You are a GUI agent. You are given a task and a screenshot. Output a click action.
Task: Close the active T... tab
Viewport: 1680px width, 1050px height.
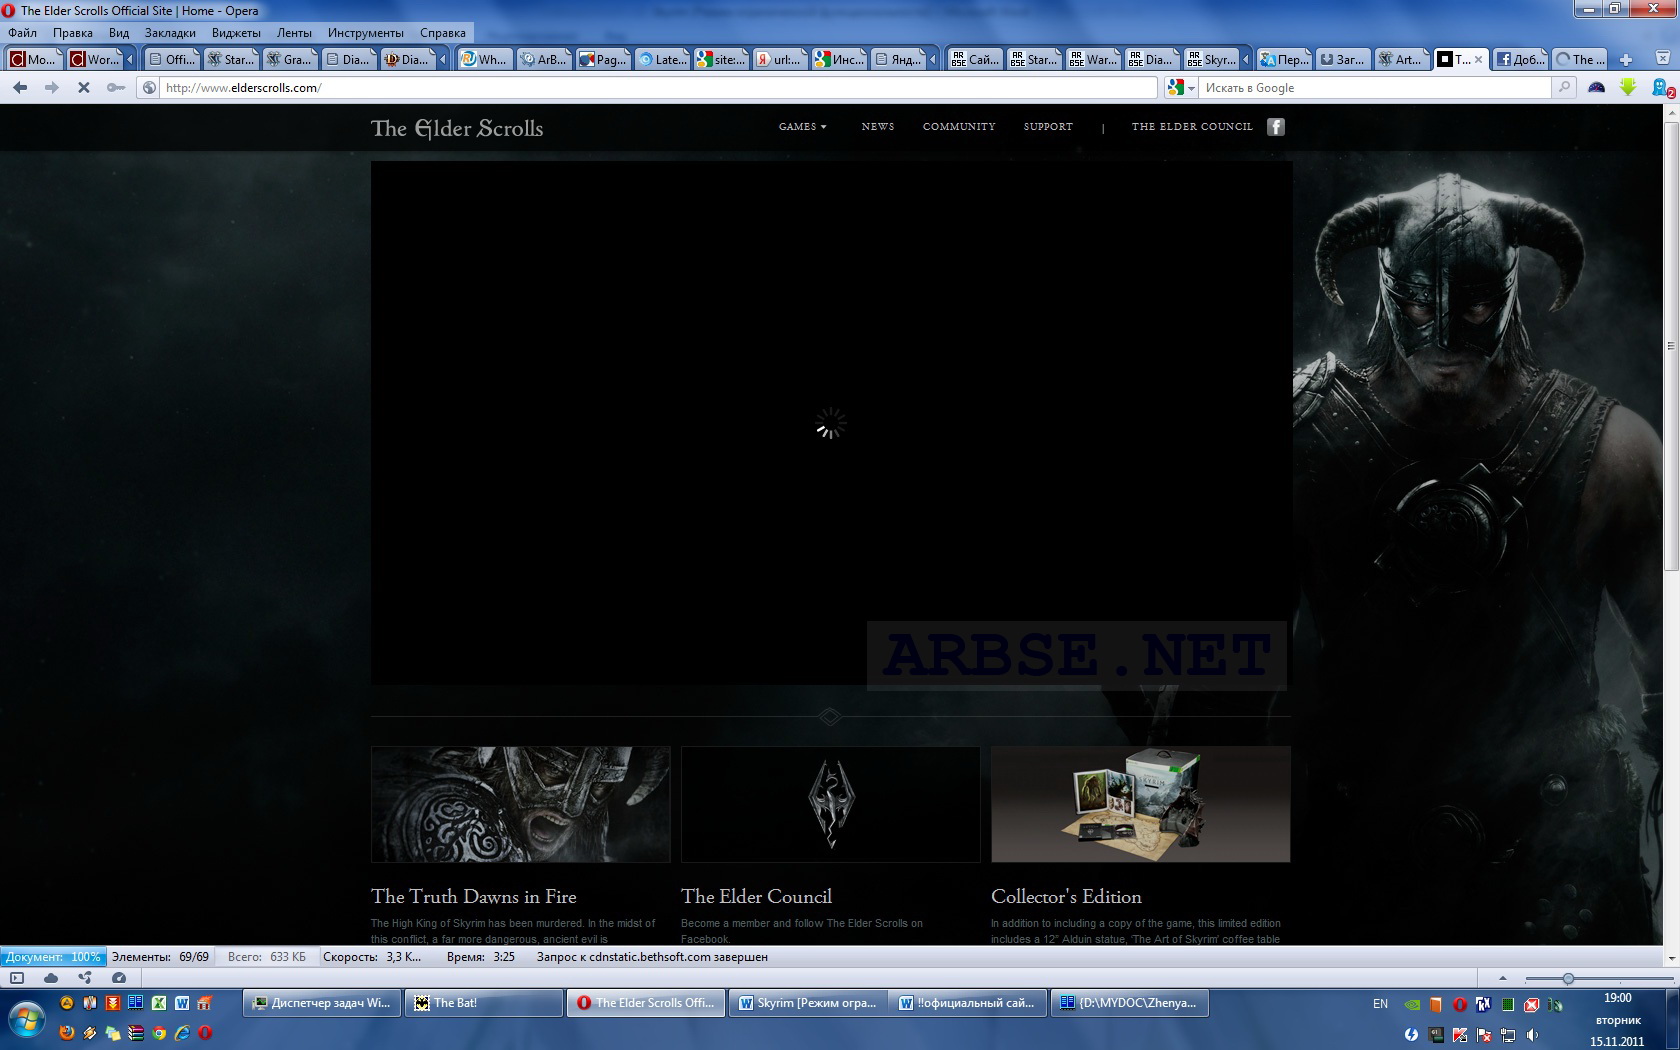click(1479, 60)
